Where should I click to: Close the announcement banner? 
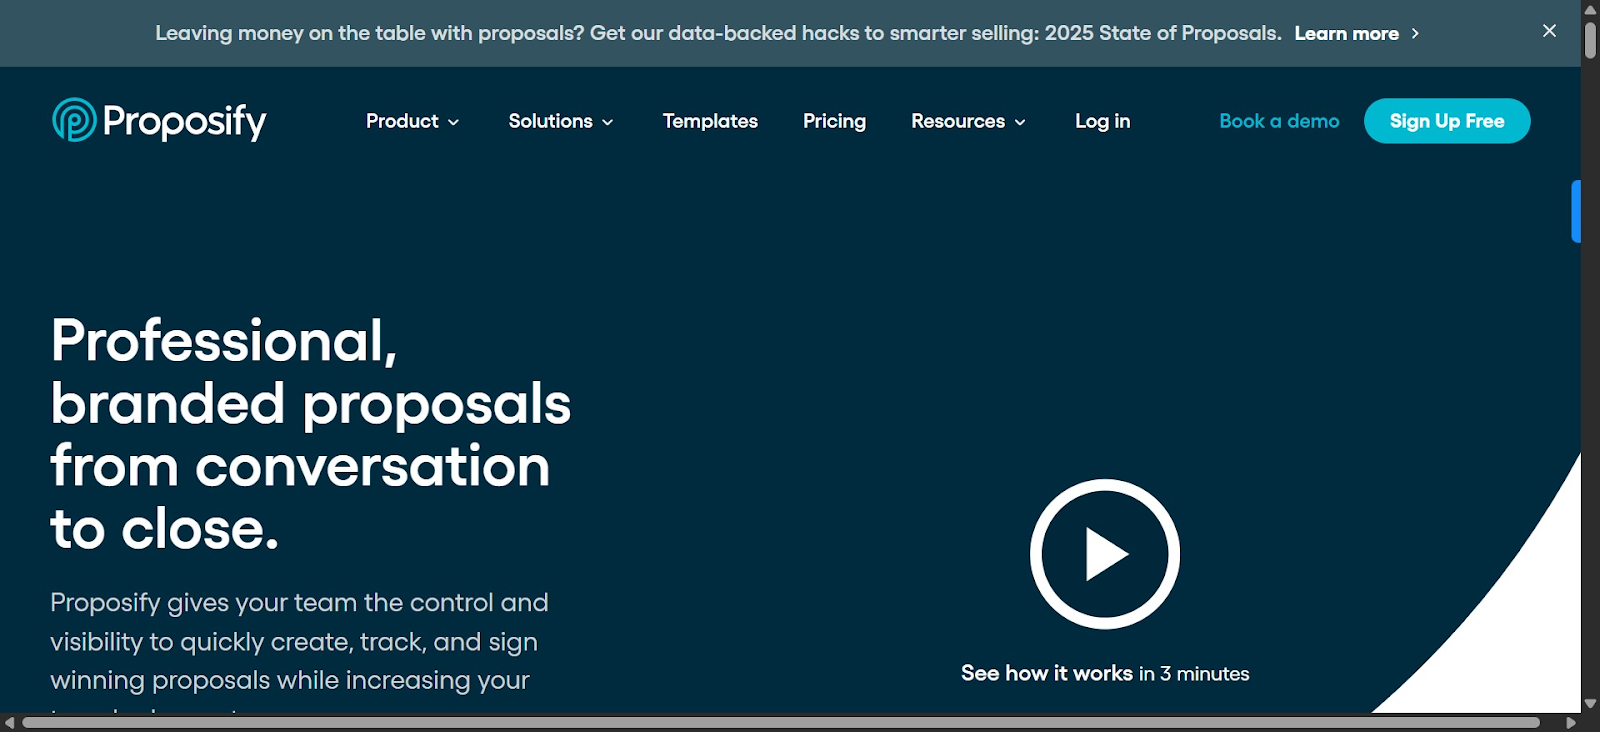[x=1549, y=31]
